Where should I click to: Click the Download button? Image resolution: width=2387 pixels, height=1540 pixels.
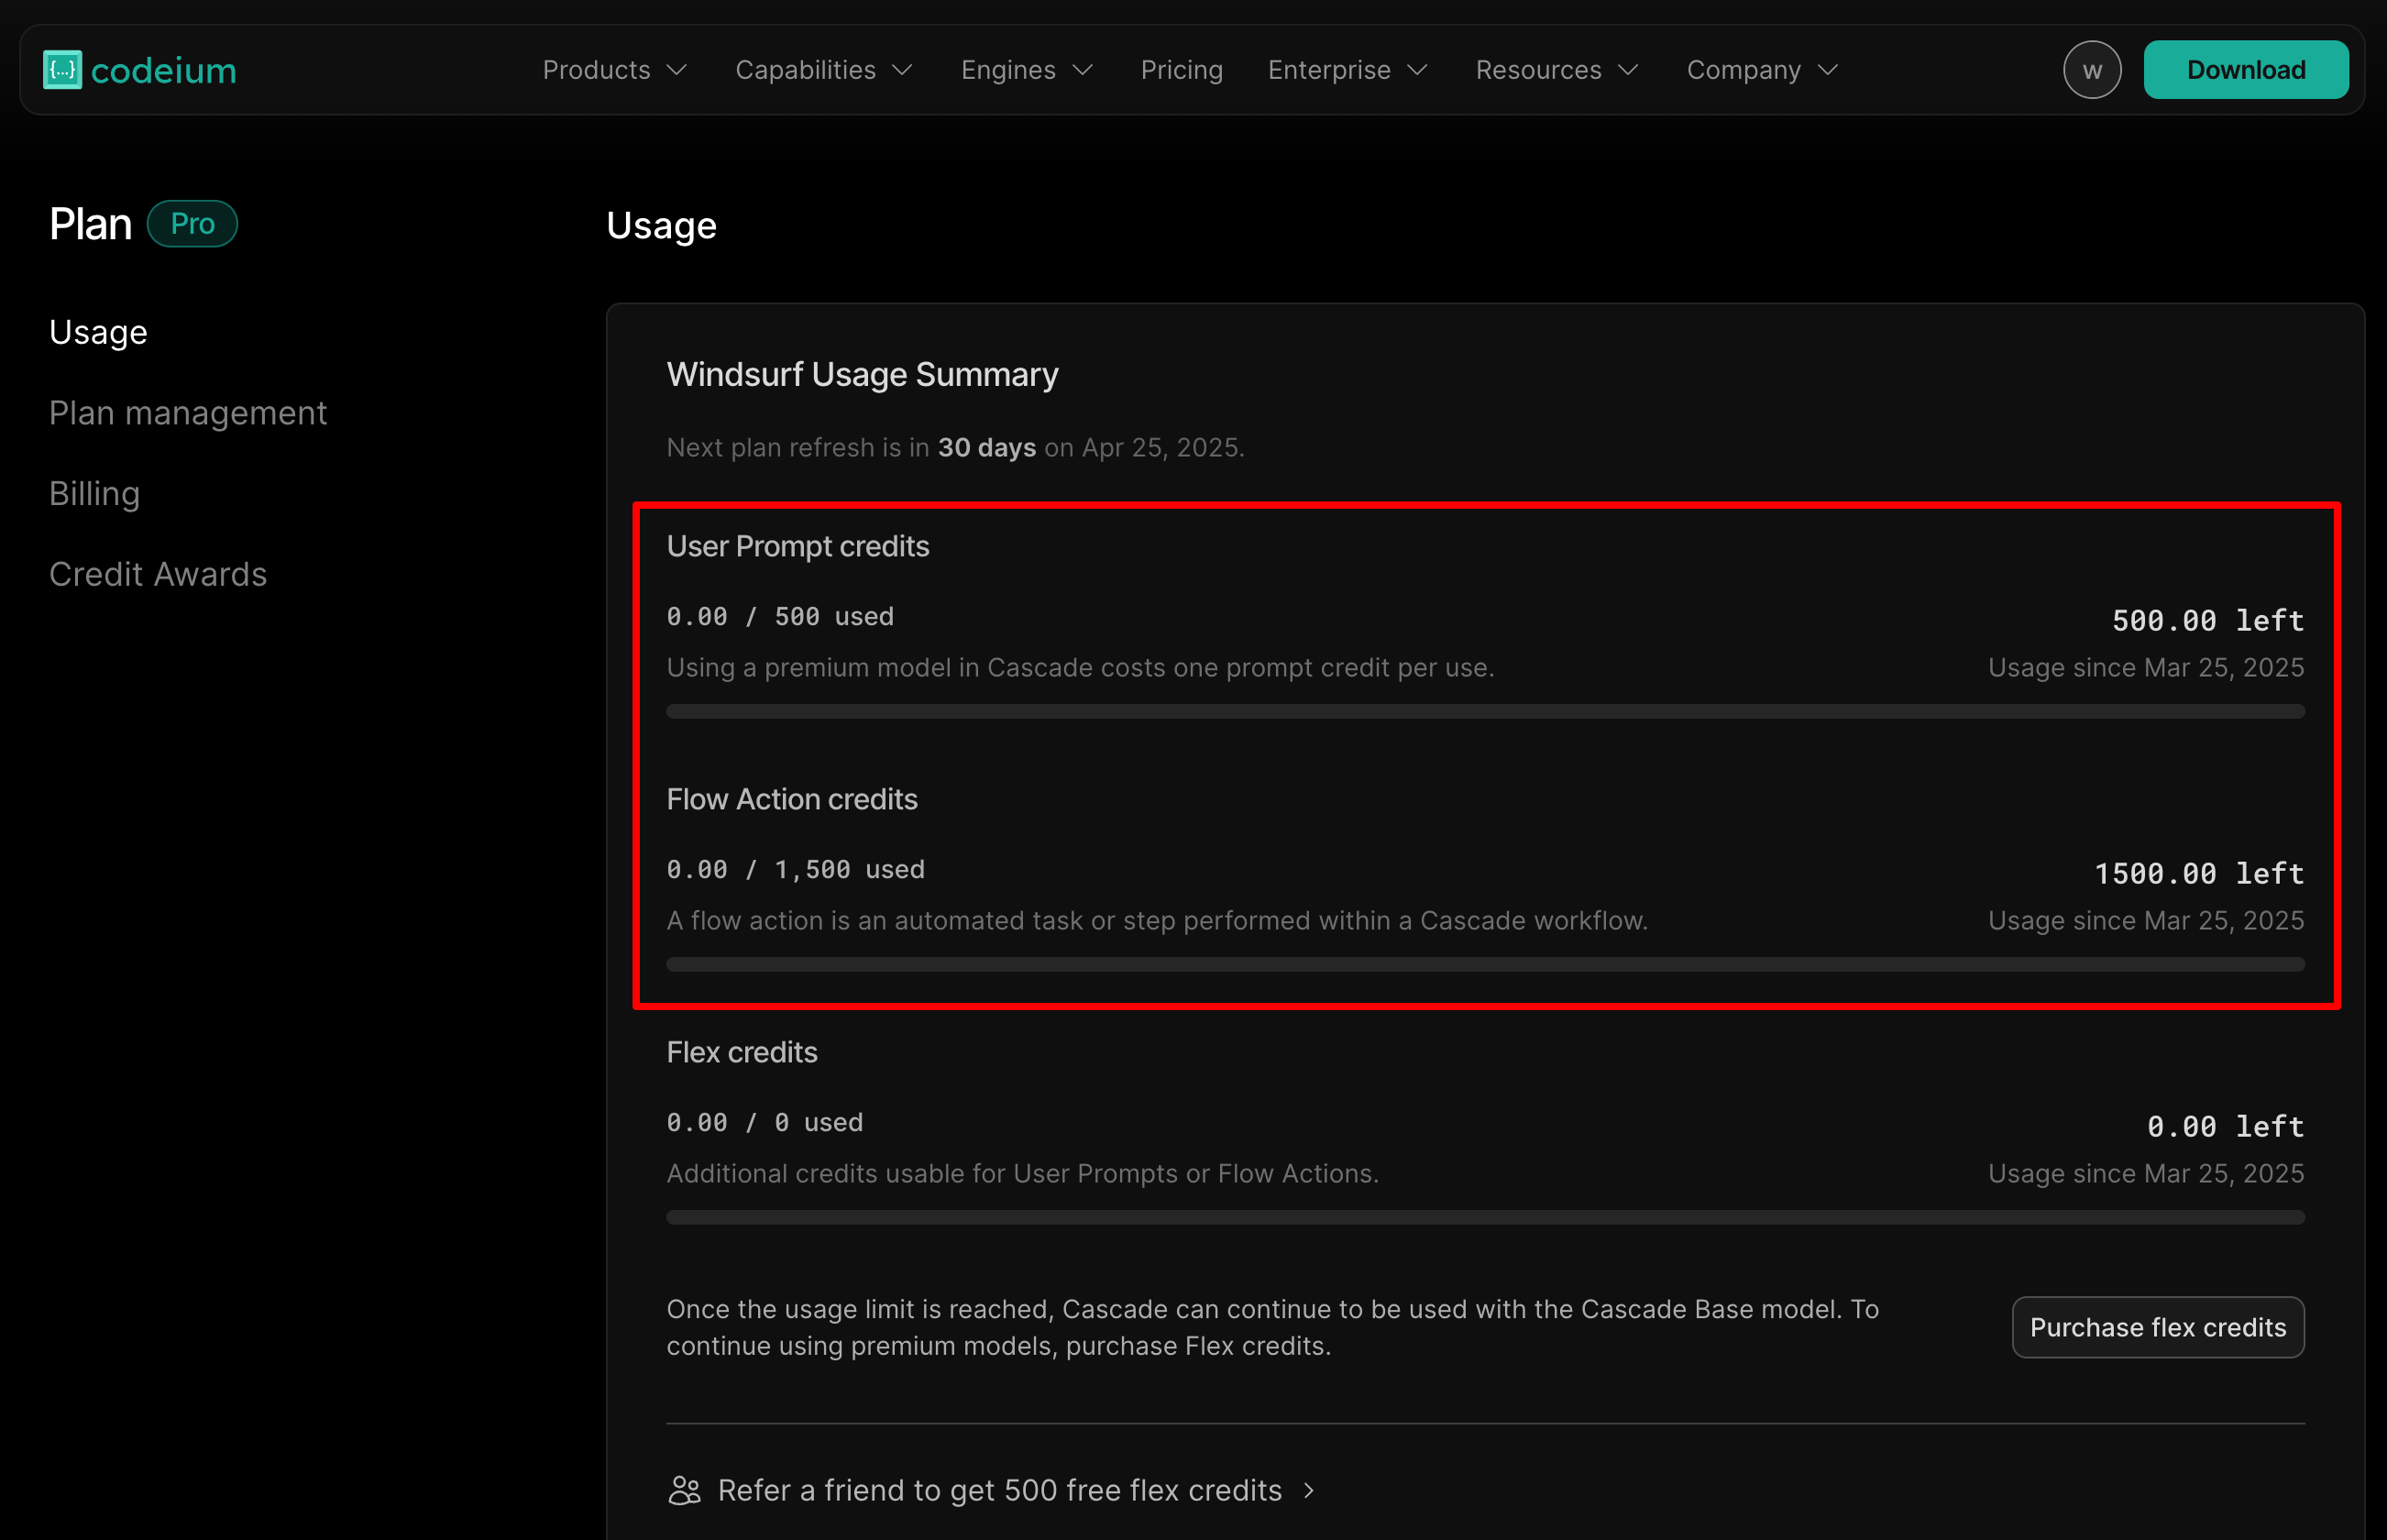[x=2245, y=70]
